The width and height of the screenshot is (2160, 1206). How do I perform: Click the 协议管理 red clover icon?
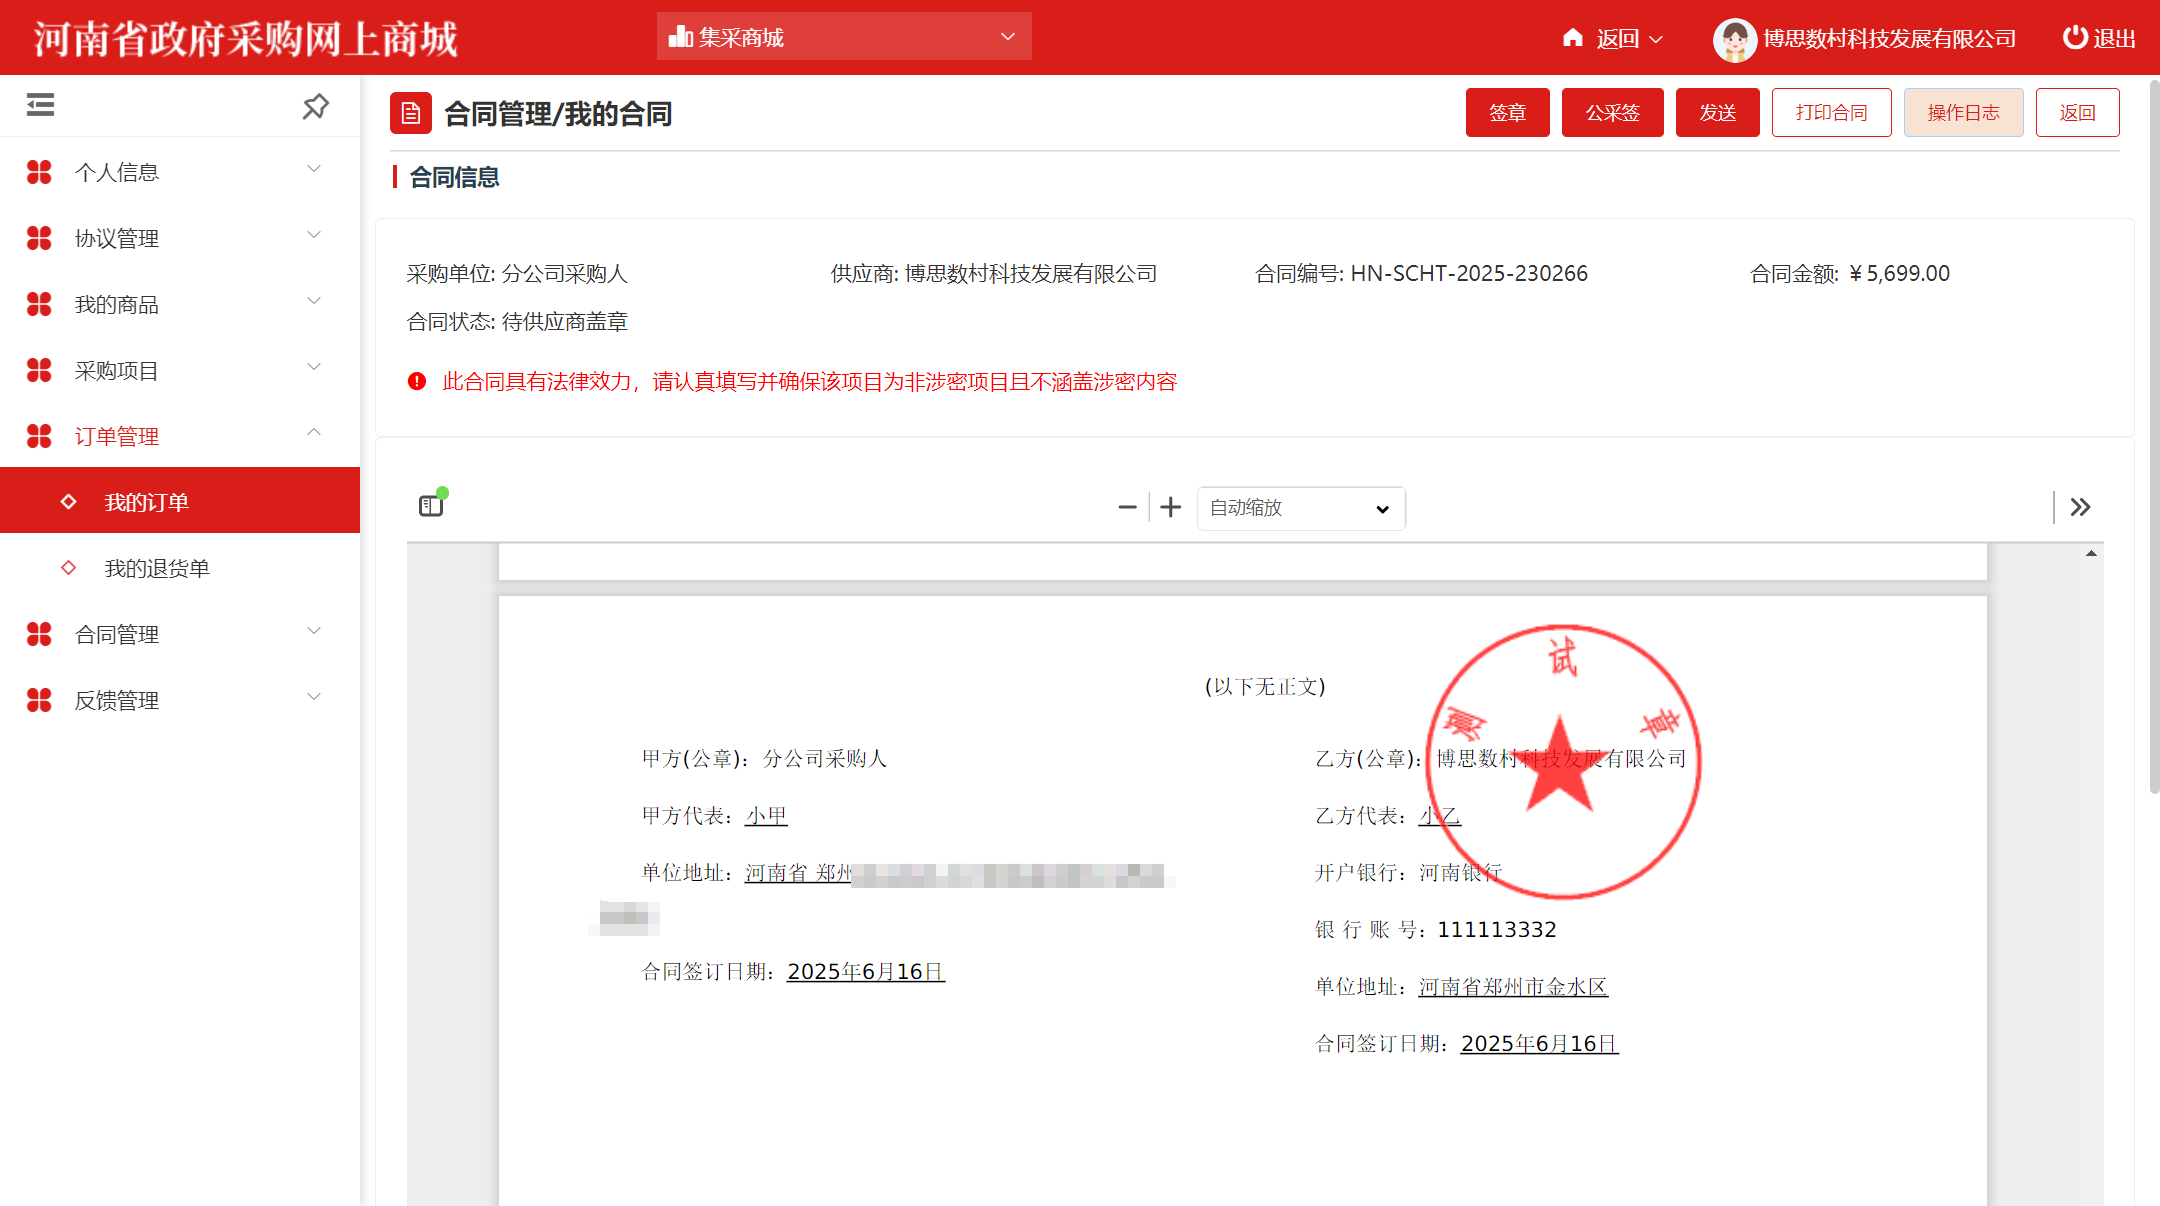(39, 238)
